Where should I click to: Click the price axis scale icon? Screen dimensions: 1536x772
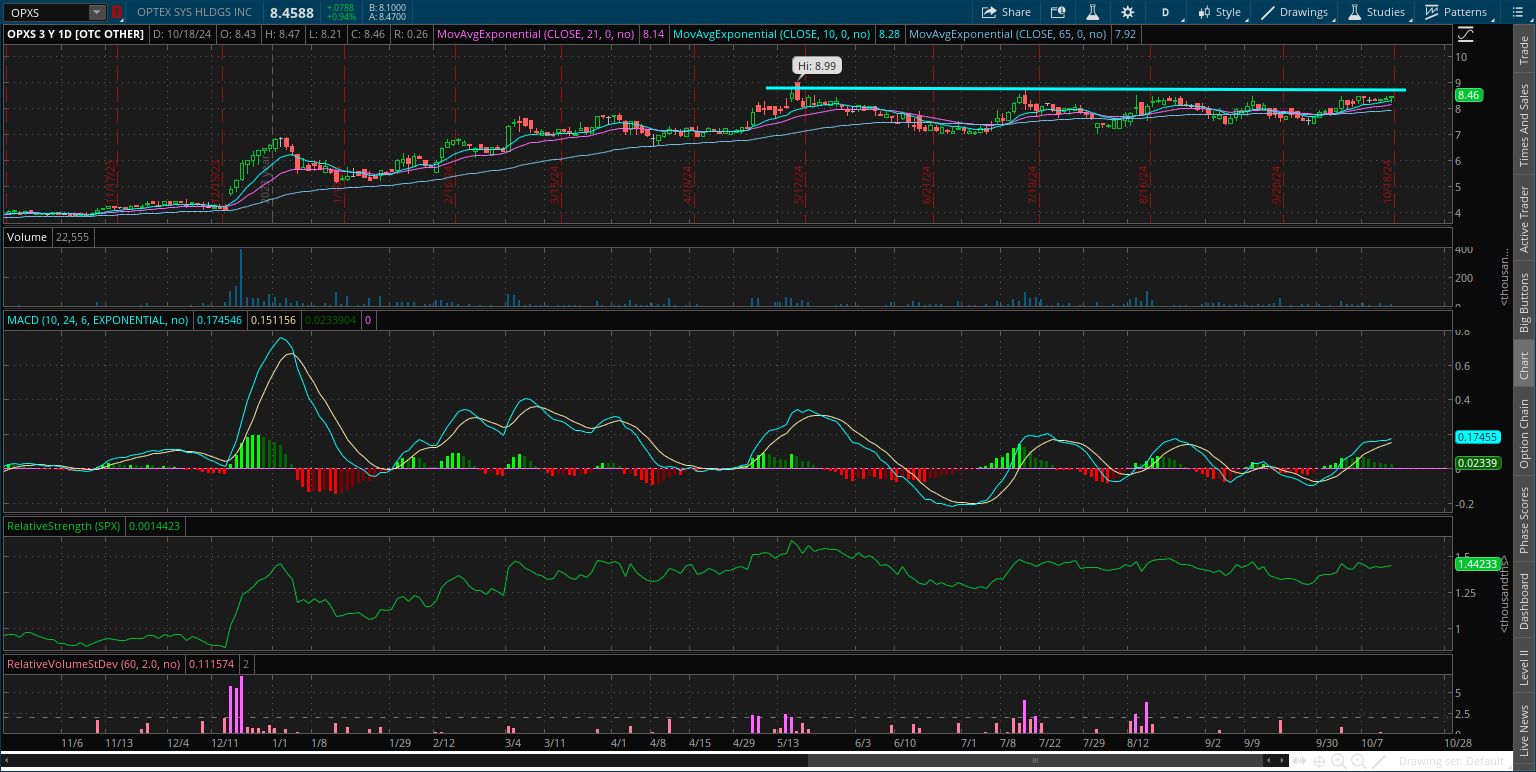coord(1466,33)
